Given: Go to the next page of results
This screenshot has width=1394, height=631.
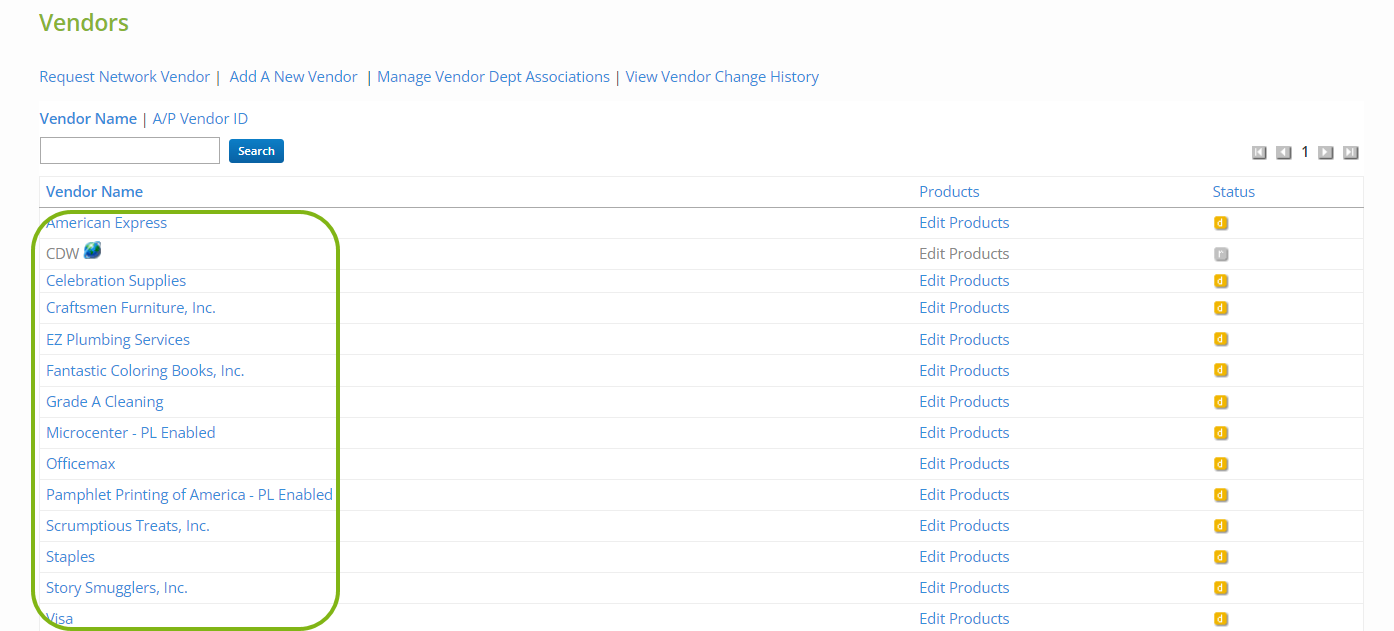Looking at the screenshot, I should 1326,153.
